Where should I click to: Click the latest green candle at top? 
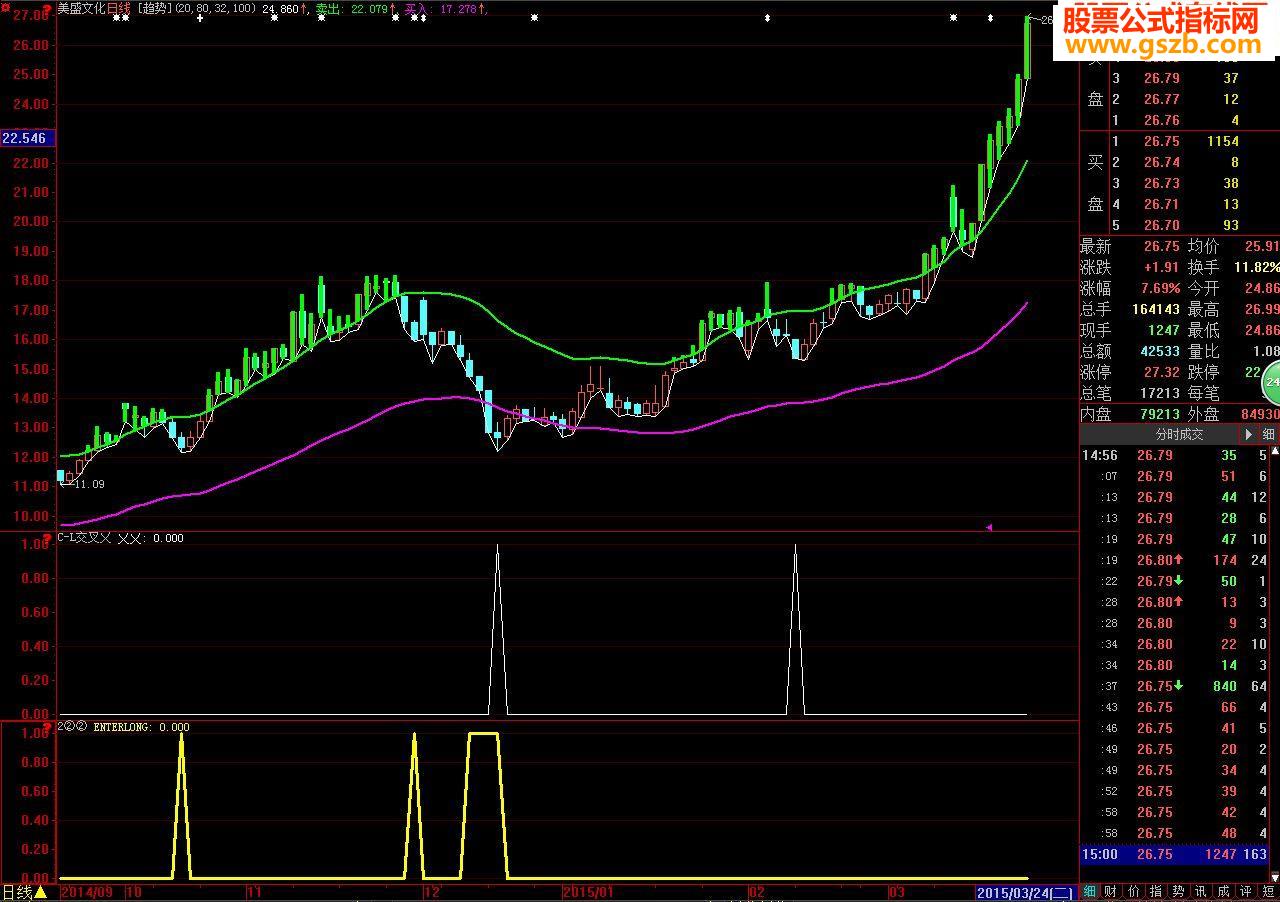[x=1027, y=48]
